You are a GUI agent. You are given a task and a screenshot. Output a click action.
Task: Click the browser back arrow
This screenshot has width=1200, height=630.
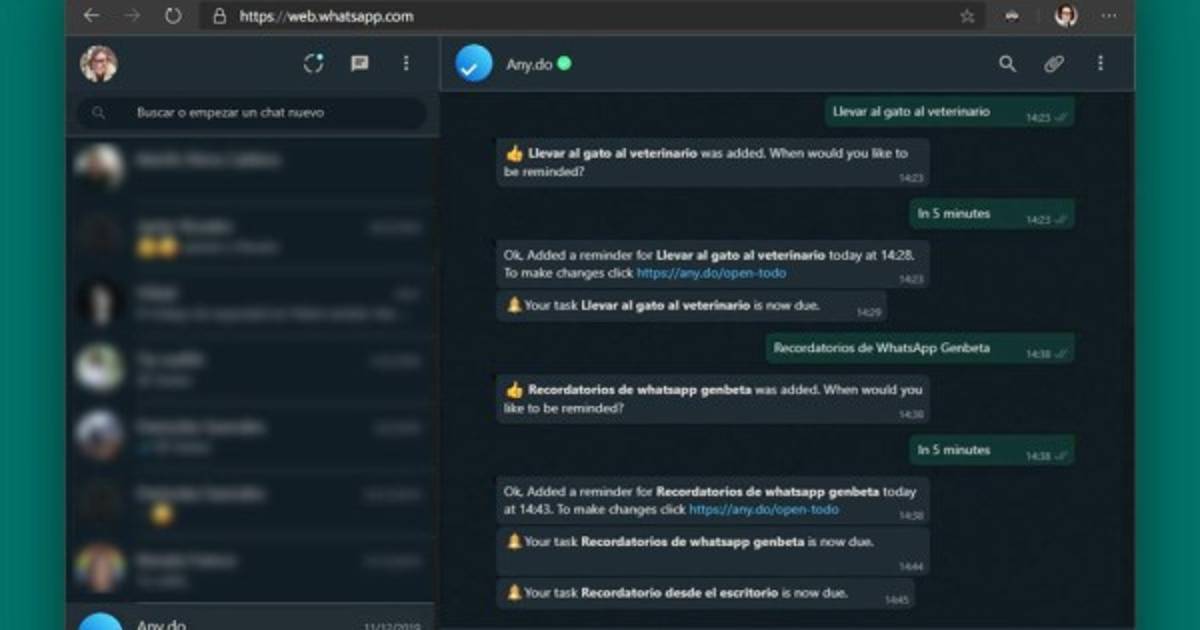click(92, 16)
